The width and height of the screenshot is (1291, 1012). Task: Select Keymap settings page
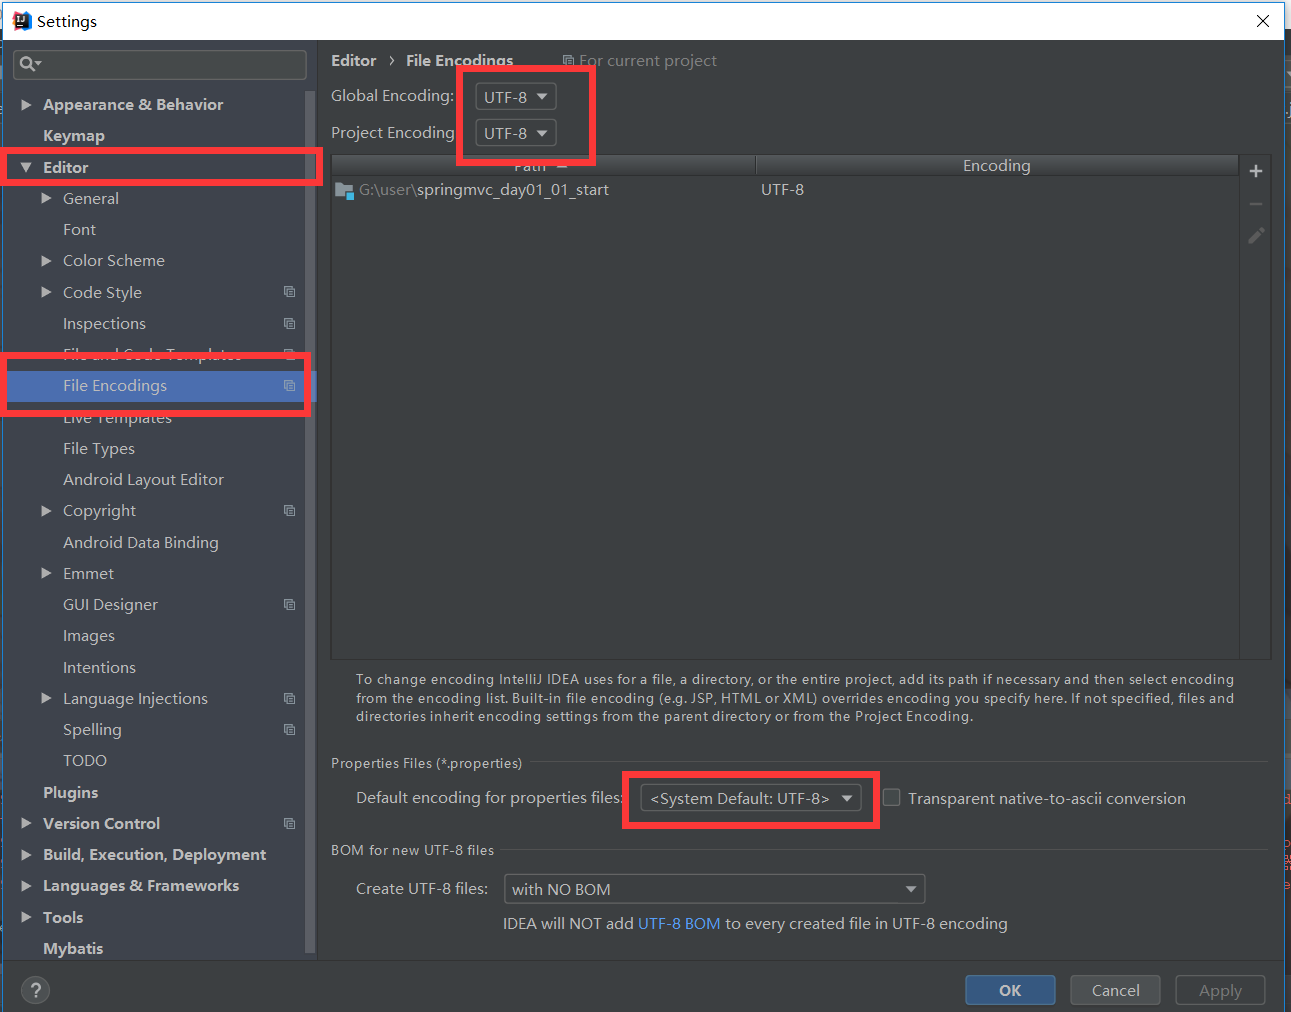[74, 136]
